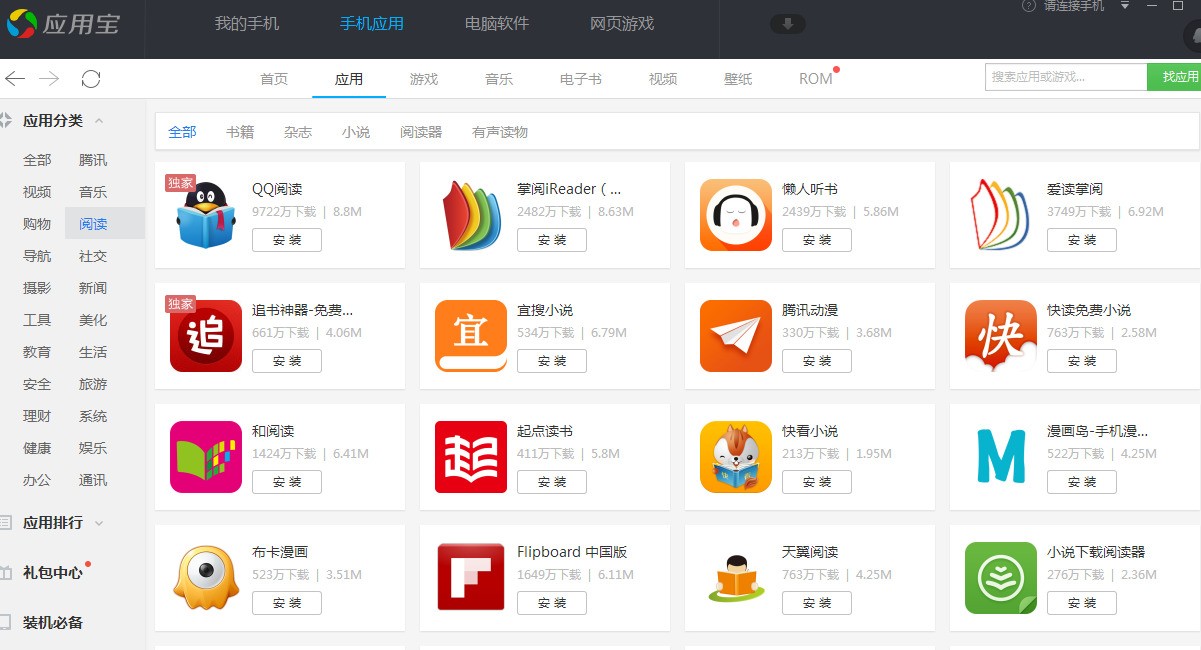Filter by 书籍 category

pos(240,132)
